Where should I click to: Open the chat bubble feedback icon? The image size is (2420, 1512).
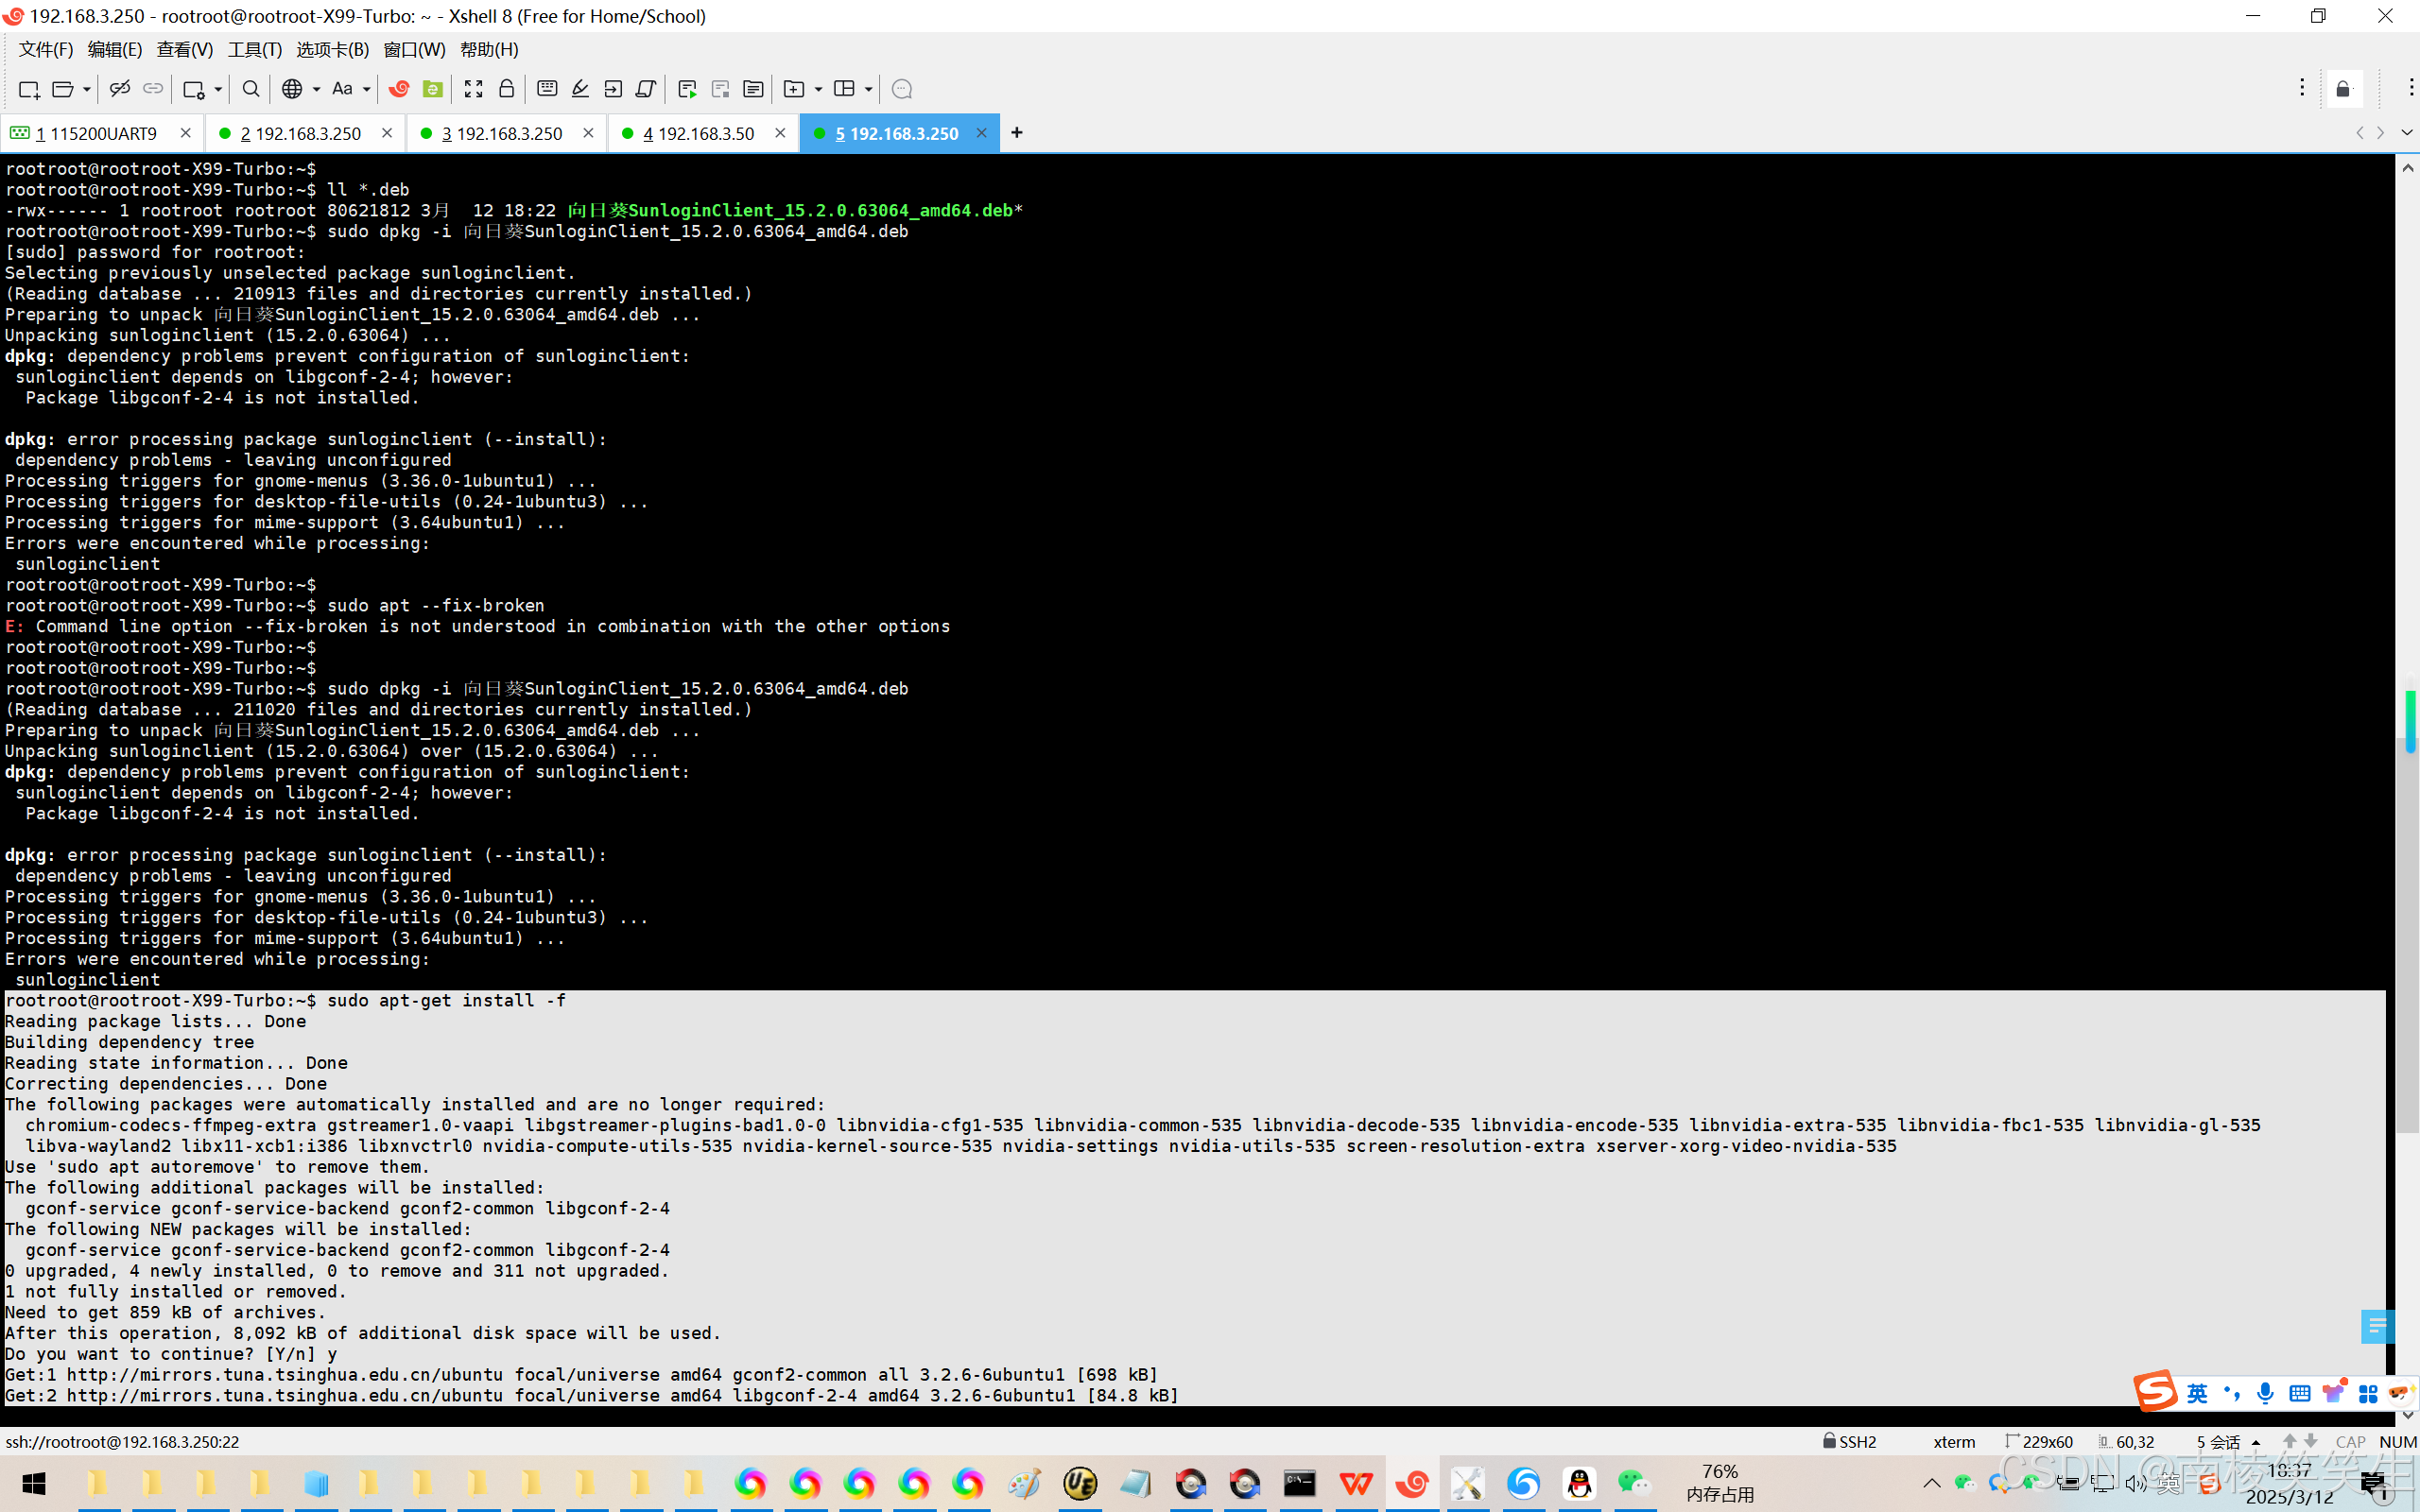pos(901,89)
